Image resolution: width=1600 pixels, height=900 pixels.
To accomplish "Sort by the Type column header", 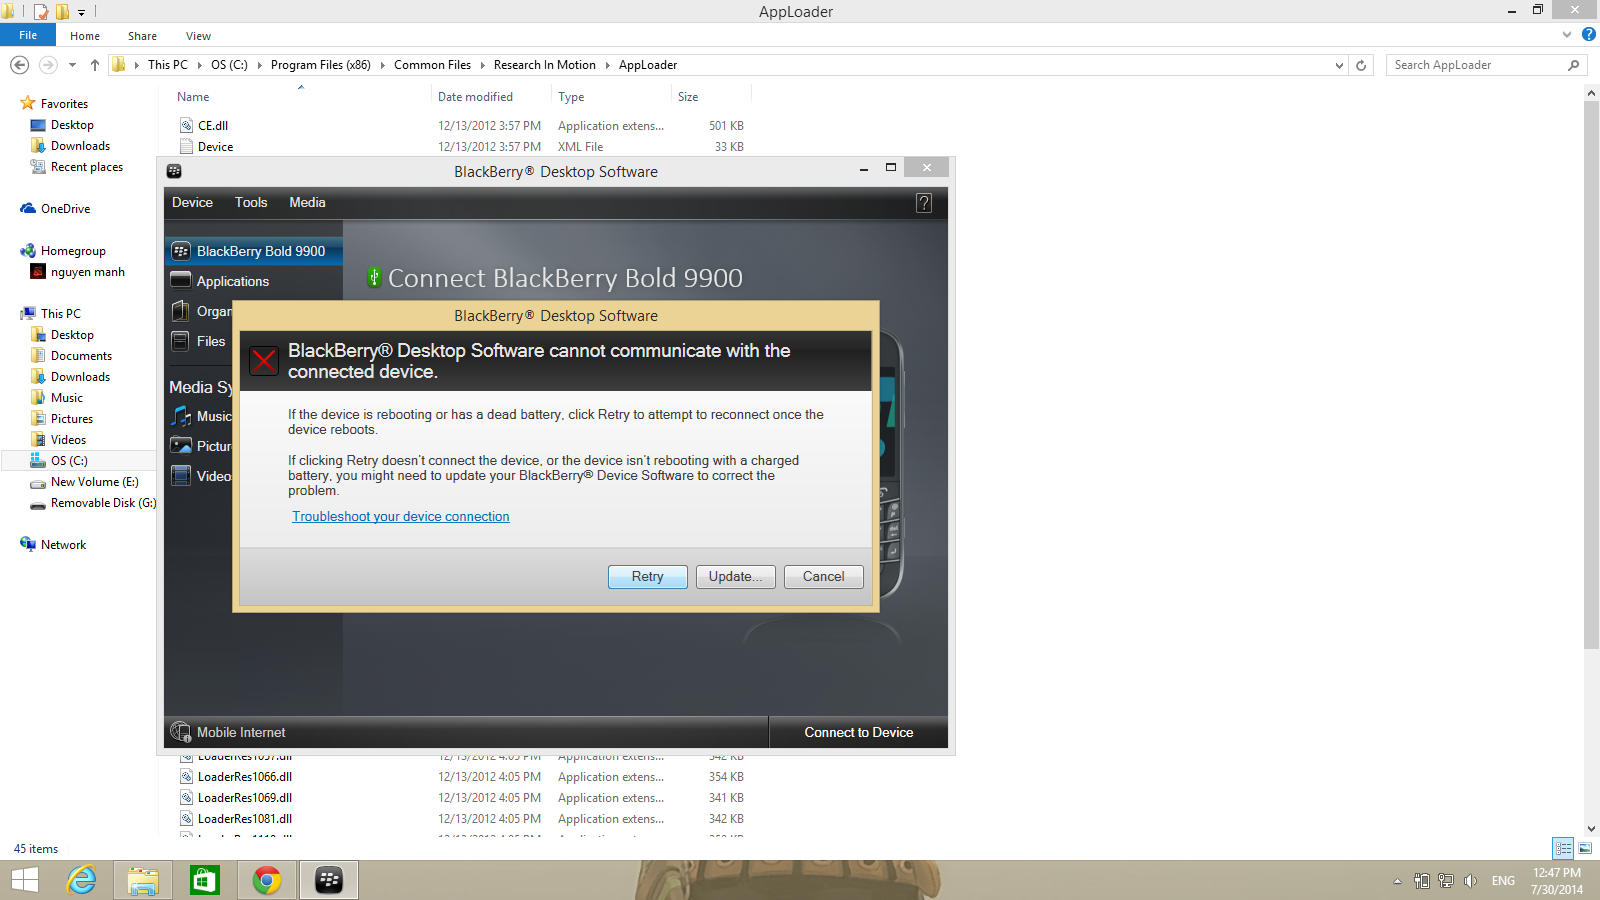I will coord(571,97).
